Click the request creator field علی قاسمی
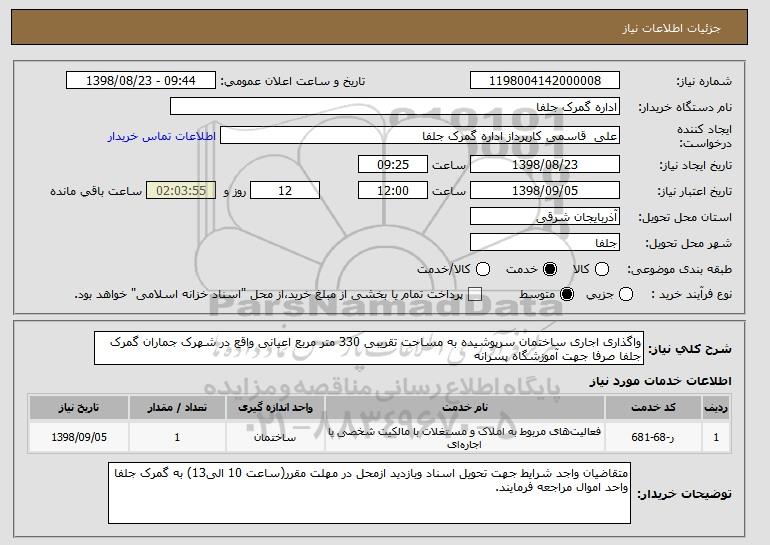This screenshot has width=770, height=545. tap(420, 136)
